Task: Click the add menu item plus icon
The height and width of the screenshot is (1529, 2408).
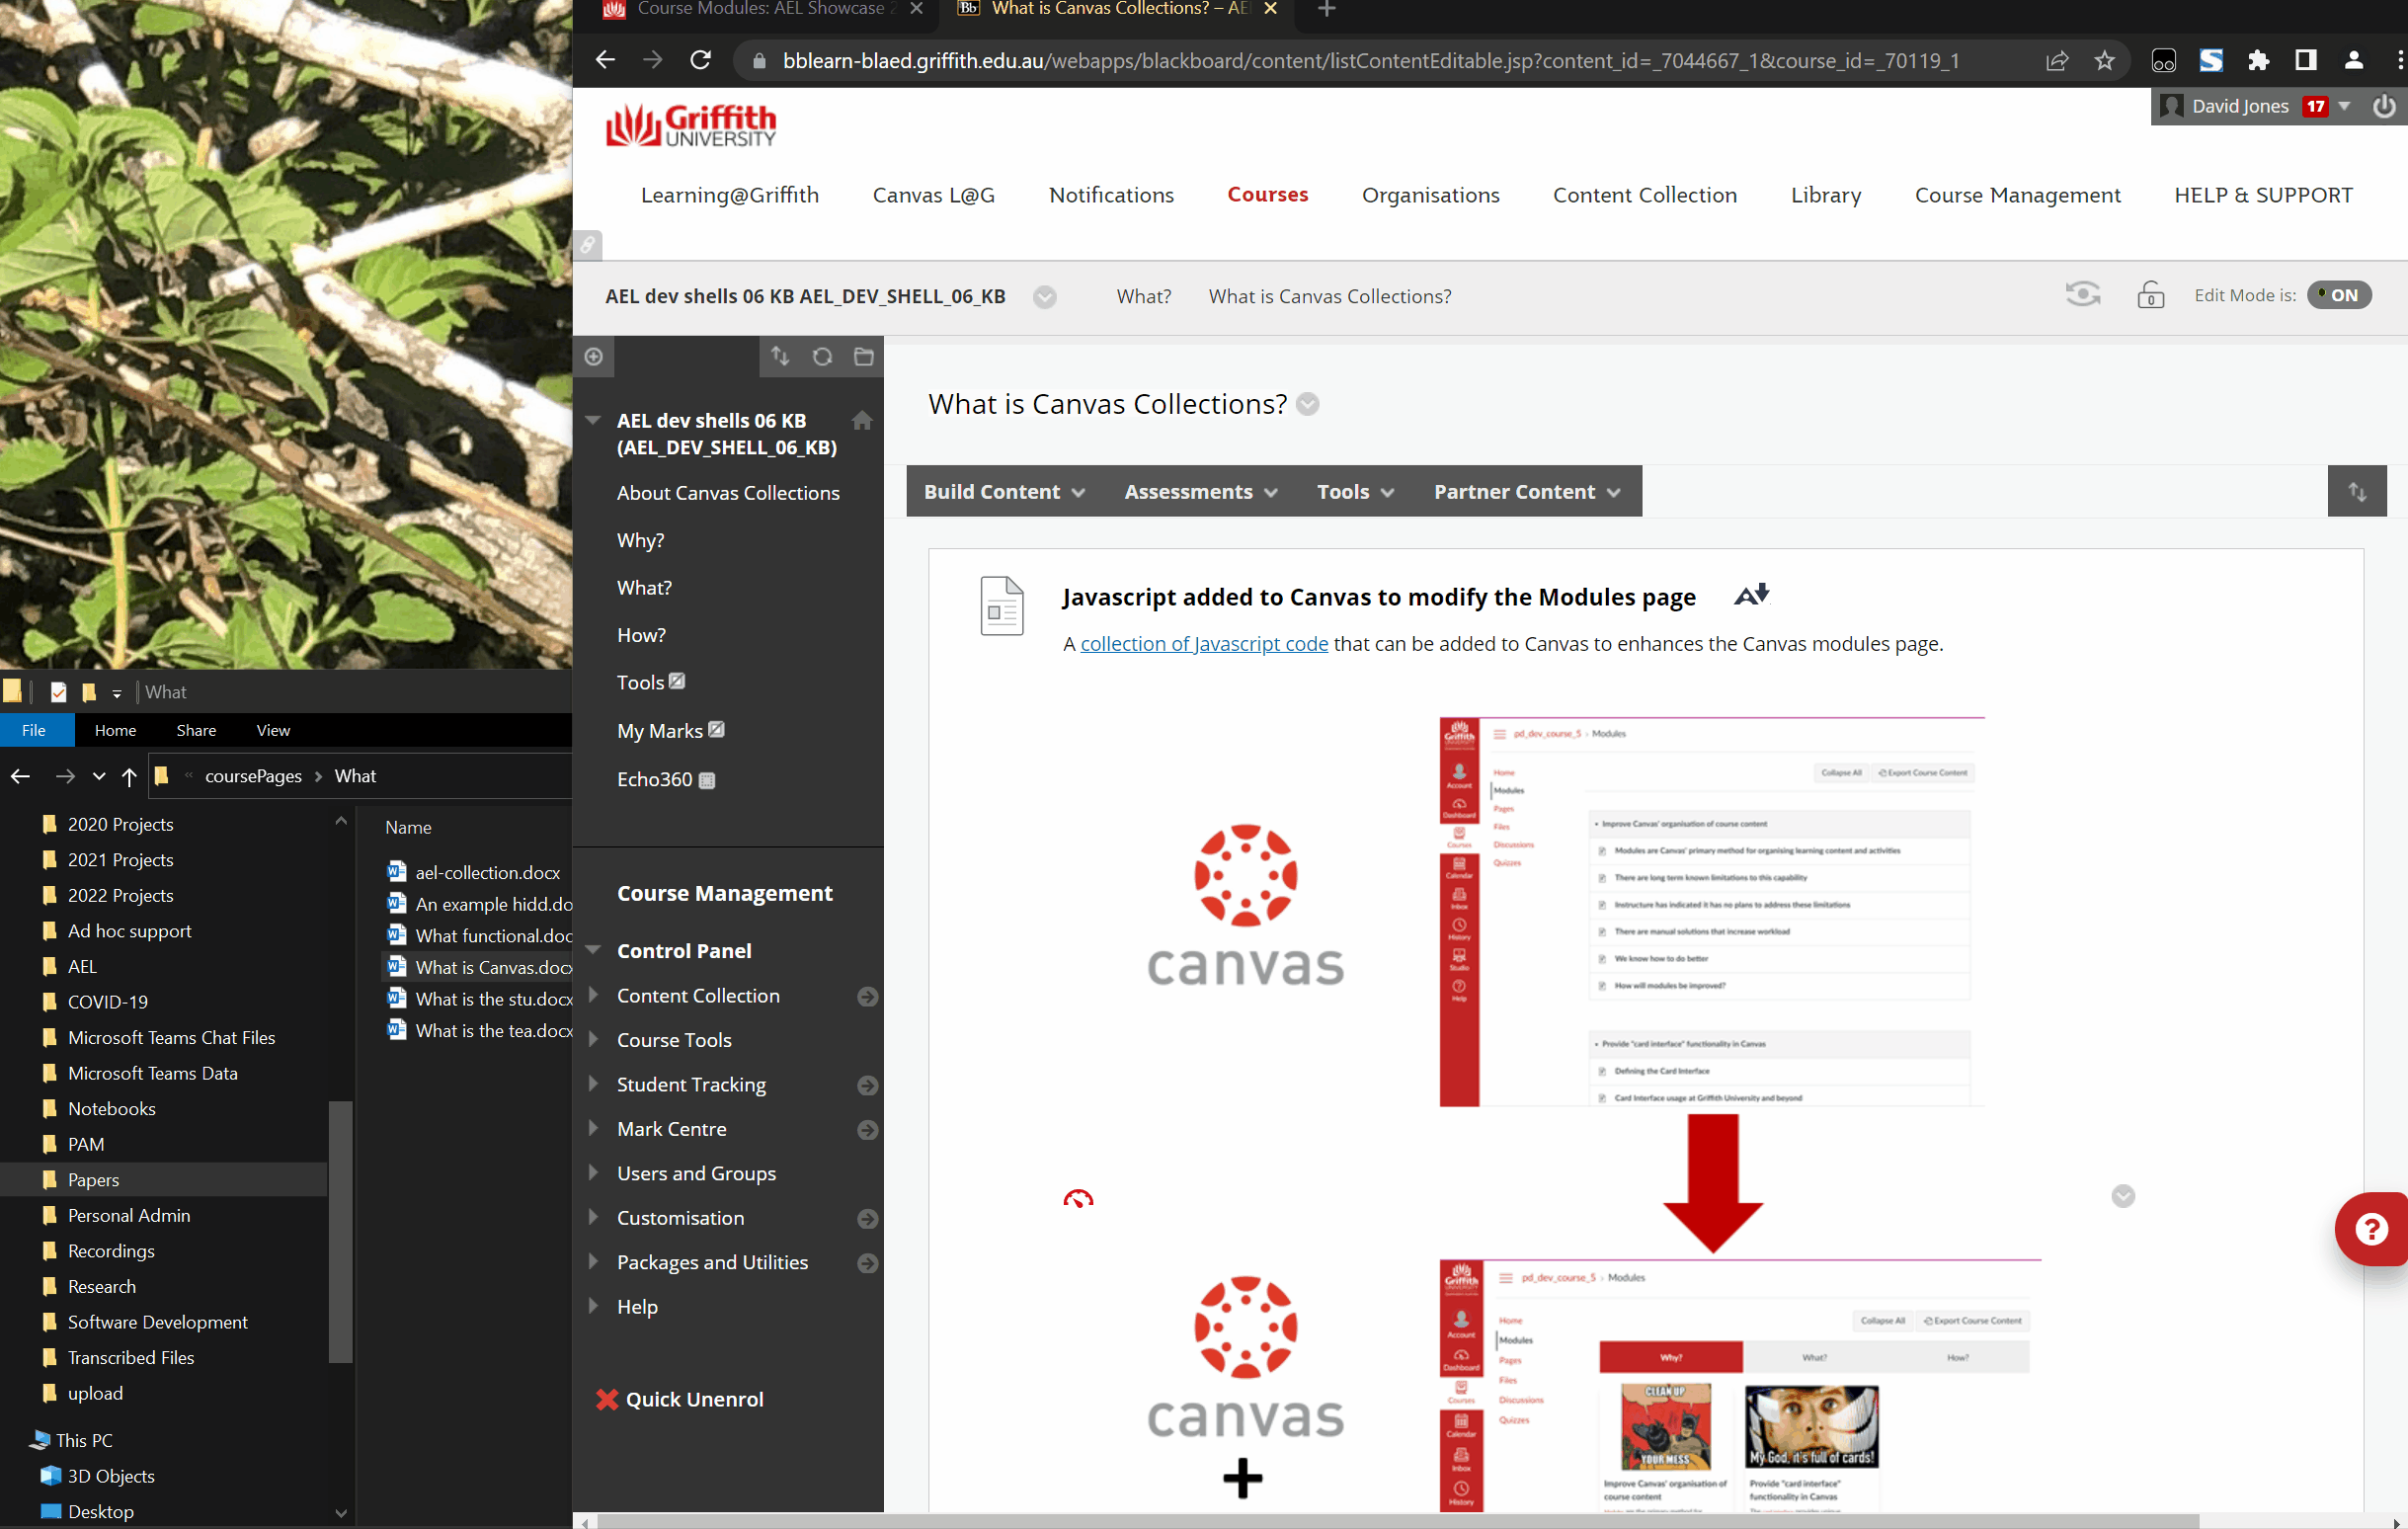Action: point(594,357)
